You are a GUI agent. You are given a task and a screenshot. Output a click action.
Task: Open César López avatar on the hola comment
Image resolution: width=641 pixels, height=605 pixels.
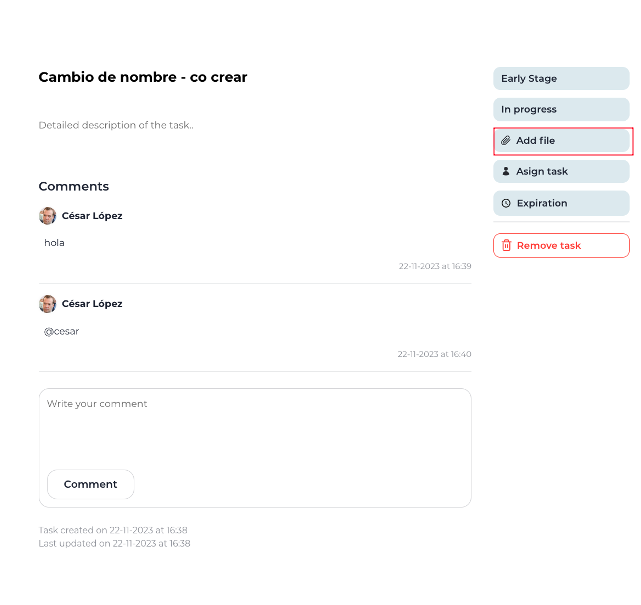pyautogui.click(x=47, y=216)
